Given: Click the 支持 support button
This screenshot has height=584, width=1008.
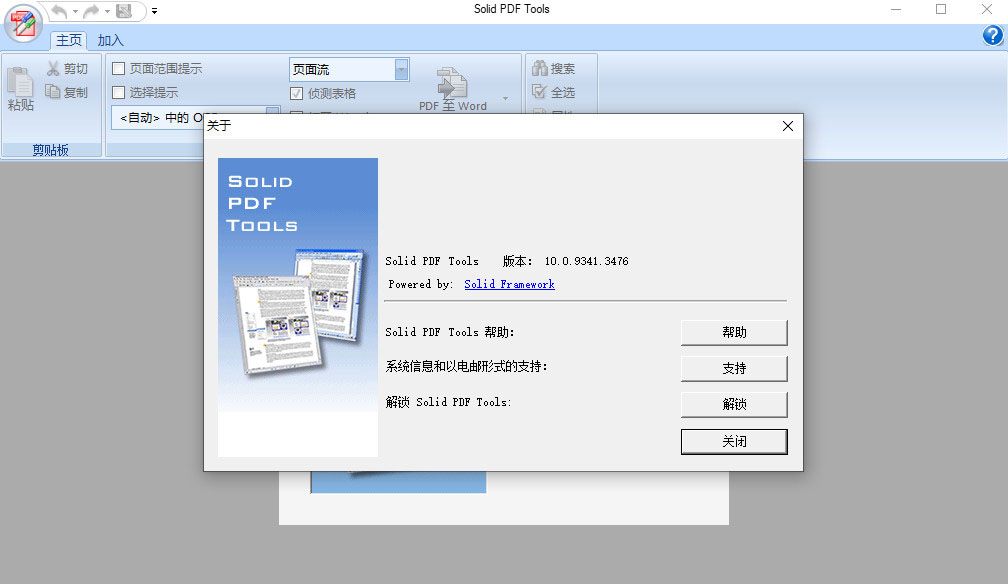Looking at the screenshot, I should click(734, 369).
